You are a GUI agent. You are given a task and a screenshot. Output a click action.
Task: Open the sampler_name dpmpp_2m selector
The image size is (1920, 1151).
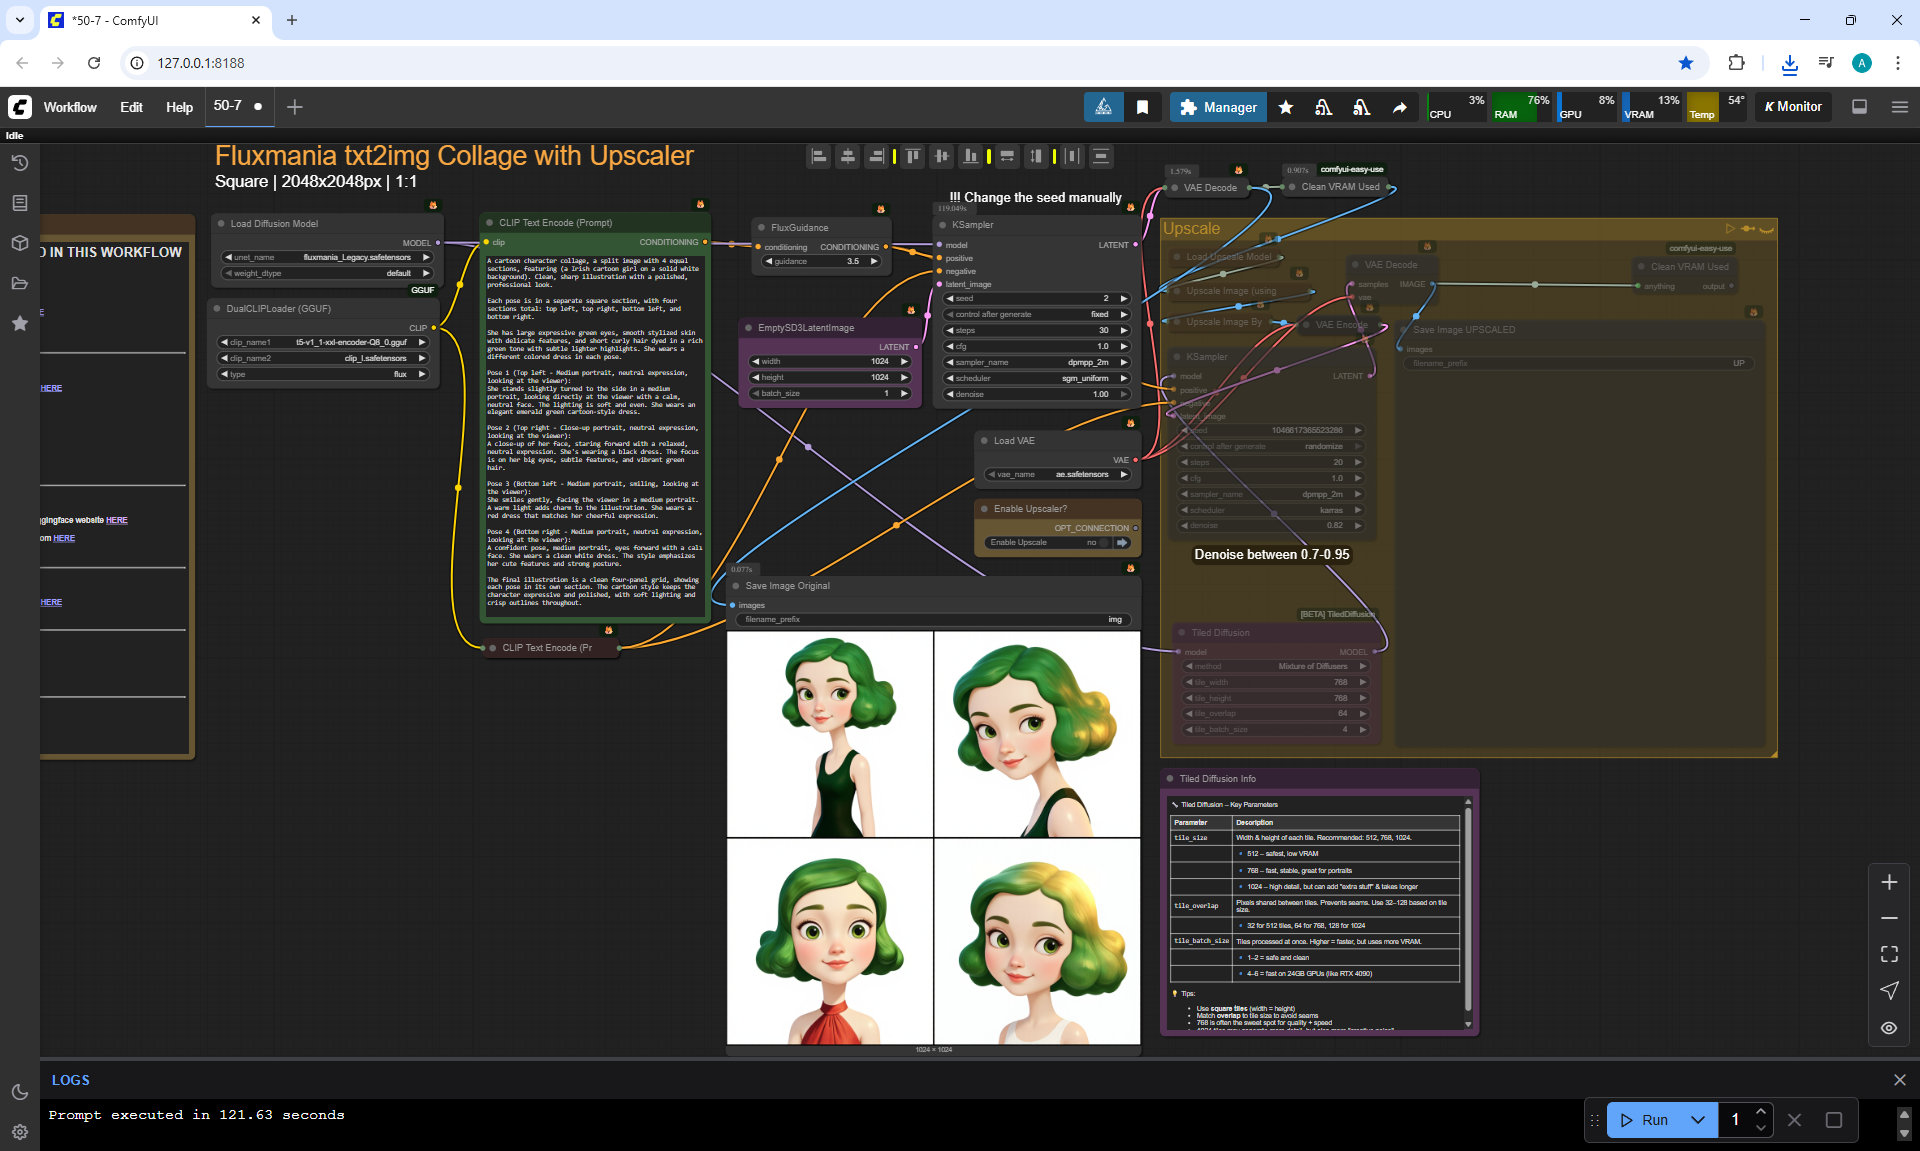1038,362
